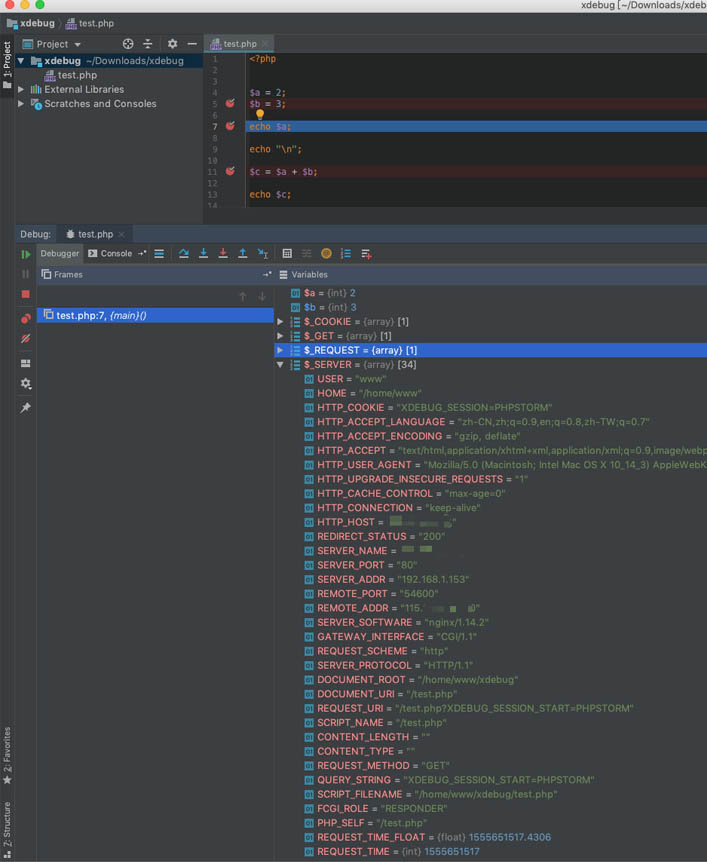Screen dimensions: 707x862
Task: Expand the $_REQUEST array variable
Action: [x=280, y=350]
